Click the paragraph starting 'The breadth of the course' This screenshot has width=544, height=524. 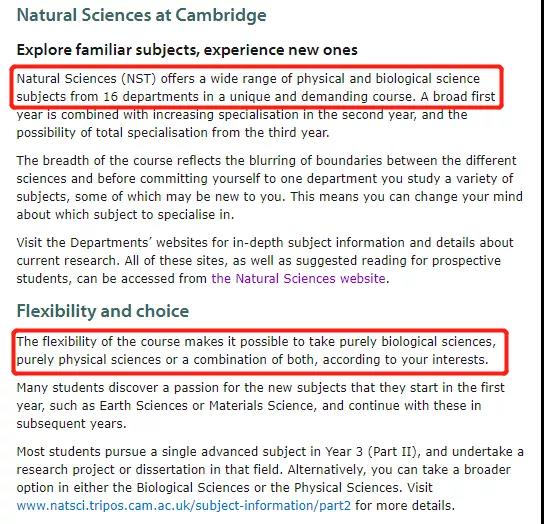[x=270, y=187]
